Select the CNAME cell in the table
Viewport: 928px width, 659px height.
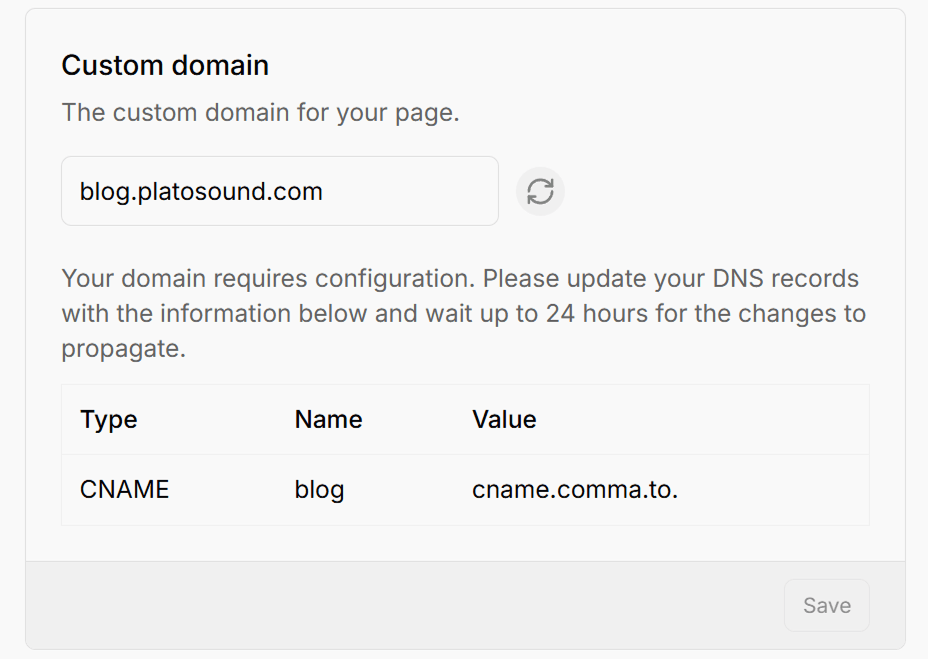tap(124, 490)
